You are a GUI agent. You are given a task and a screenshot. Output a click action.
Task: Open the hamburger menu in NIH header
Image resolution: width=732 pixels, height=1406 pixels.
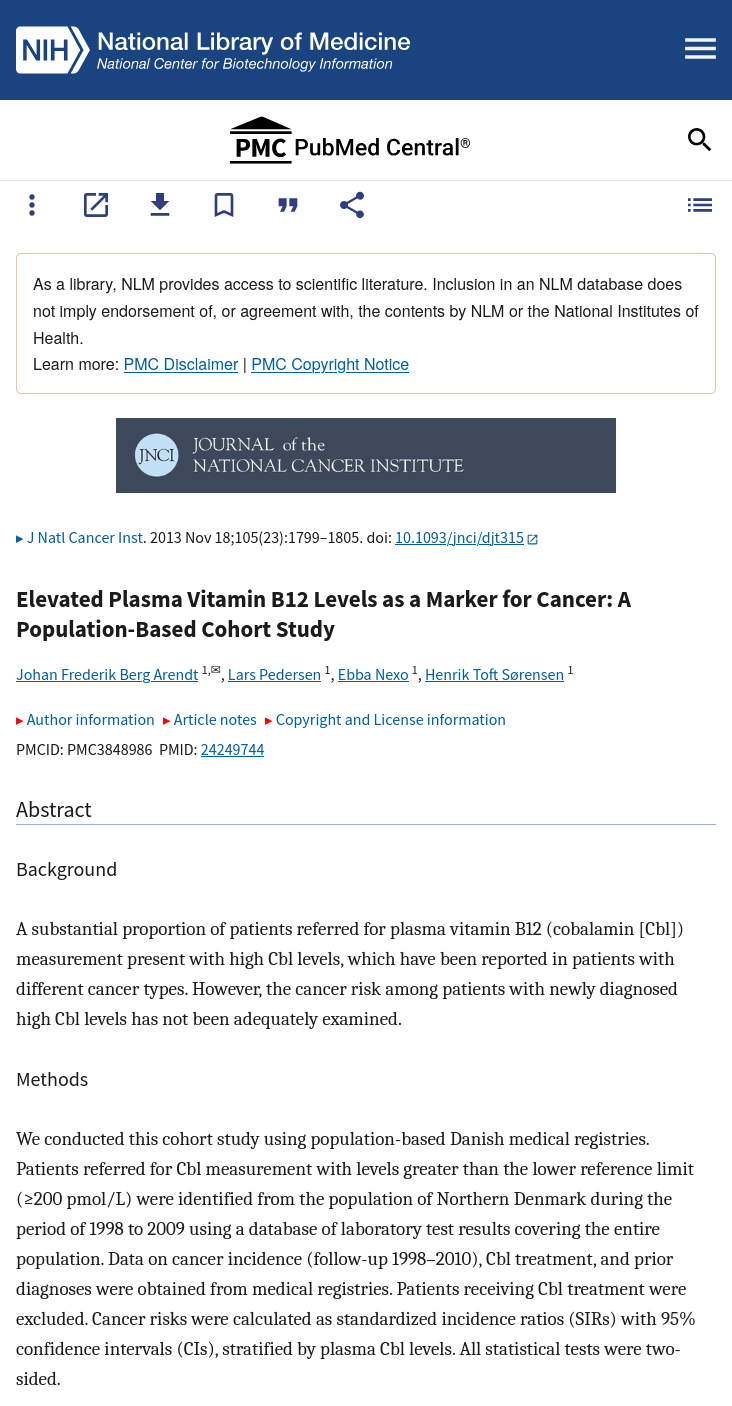tap(700, 49)
